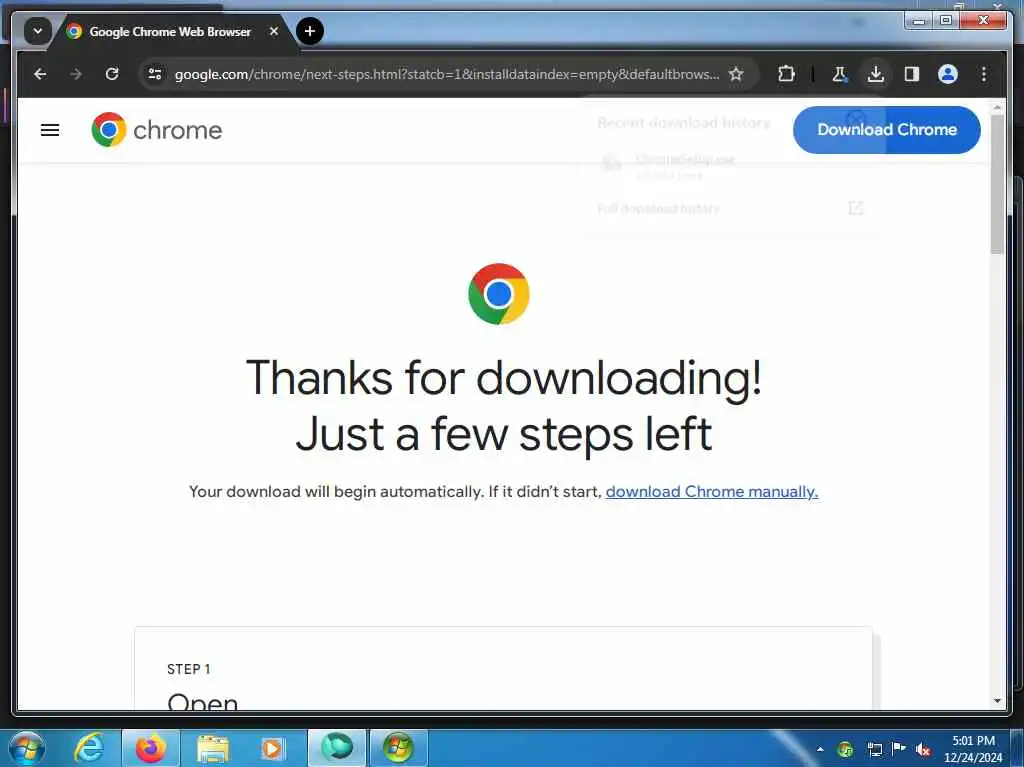Viewport: 1024px width, 767px height.
Task: Open the tab search dropdown arrow
Action: coord(38,31)
